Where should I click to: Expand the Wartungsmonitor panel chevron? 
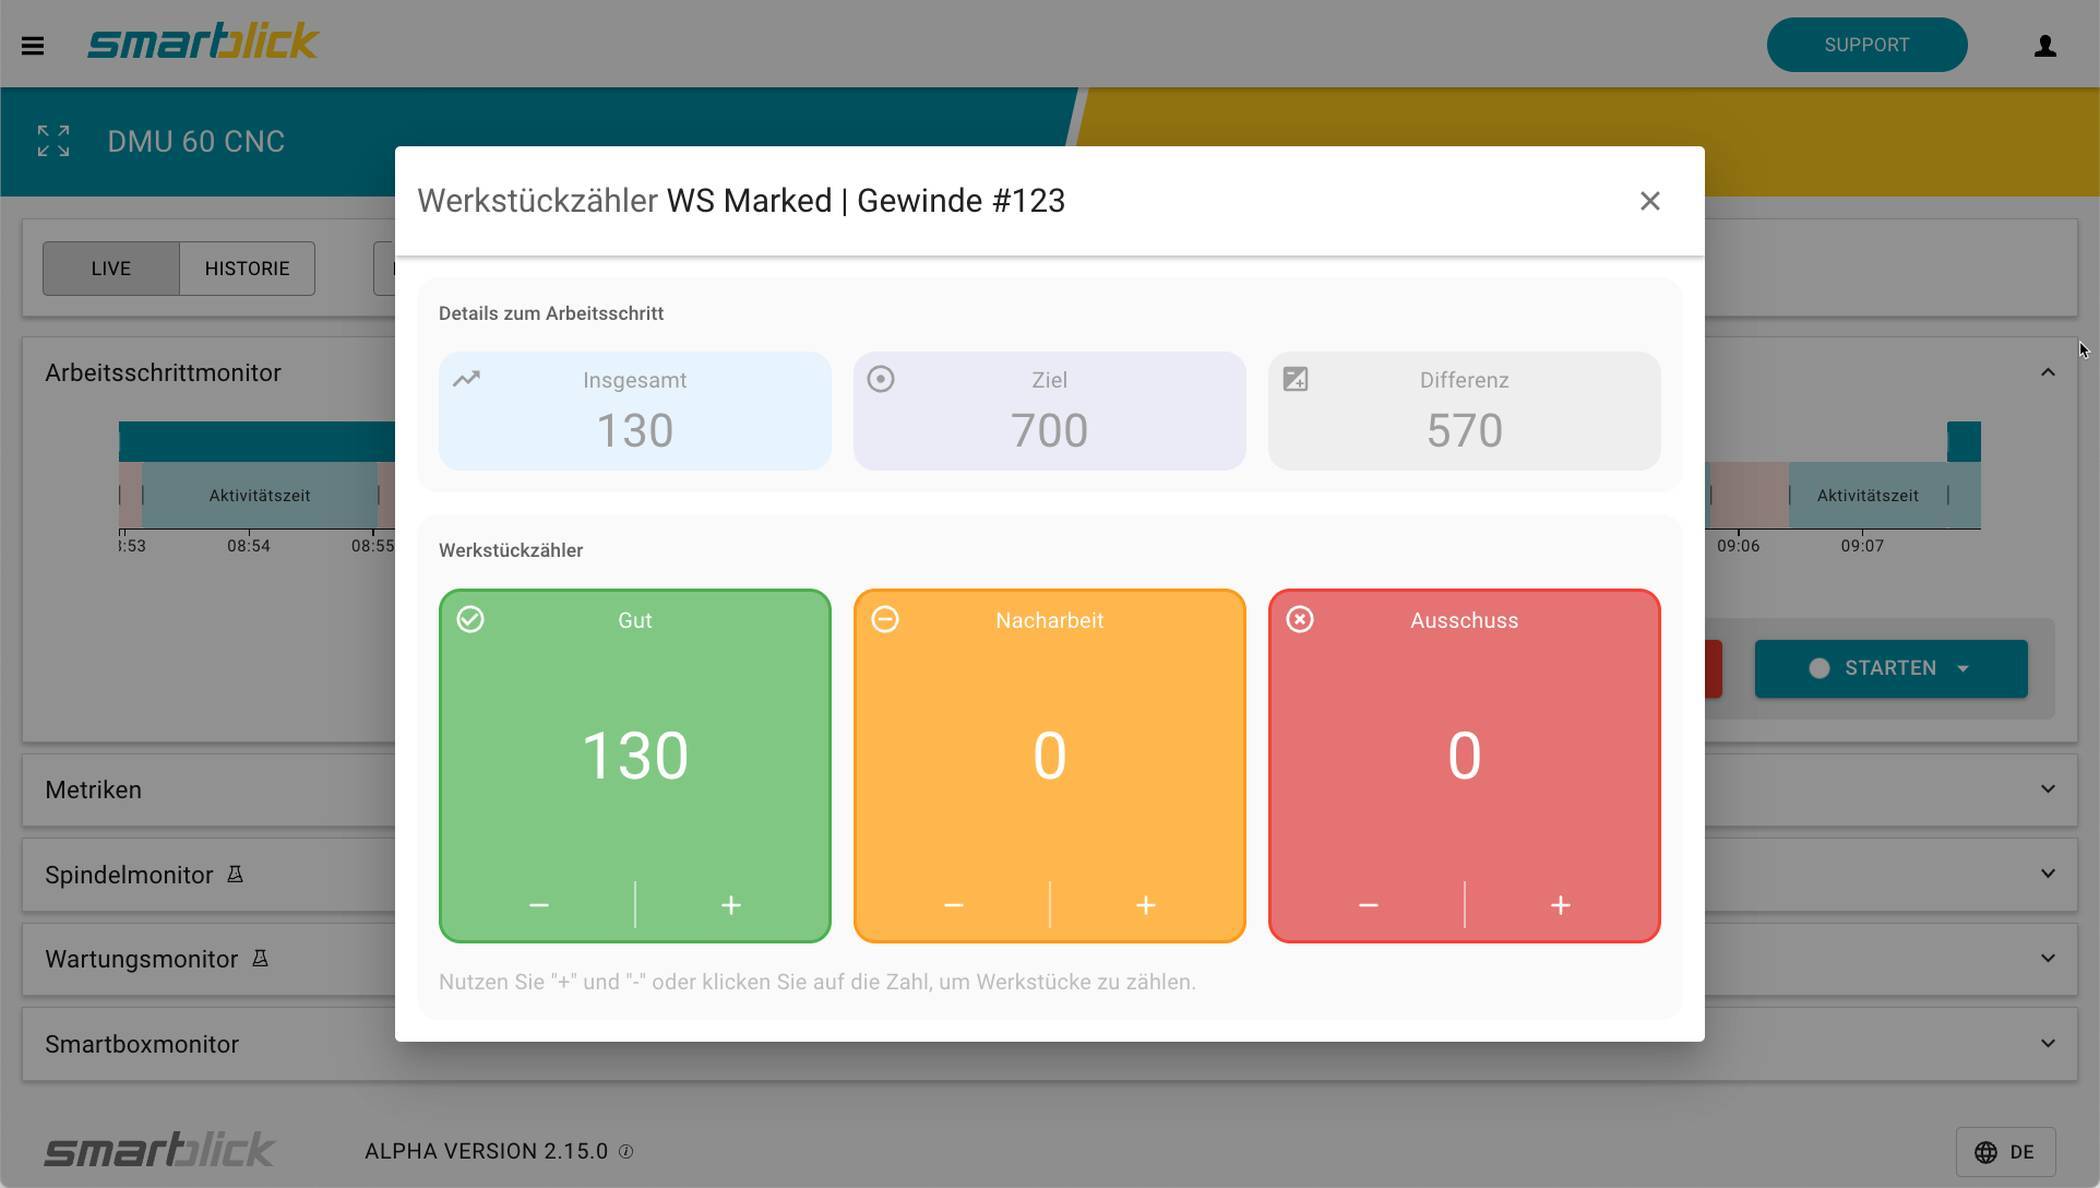2048,958
